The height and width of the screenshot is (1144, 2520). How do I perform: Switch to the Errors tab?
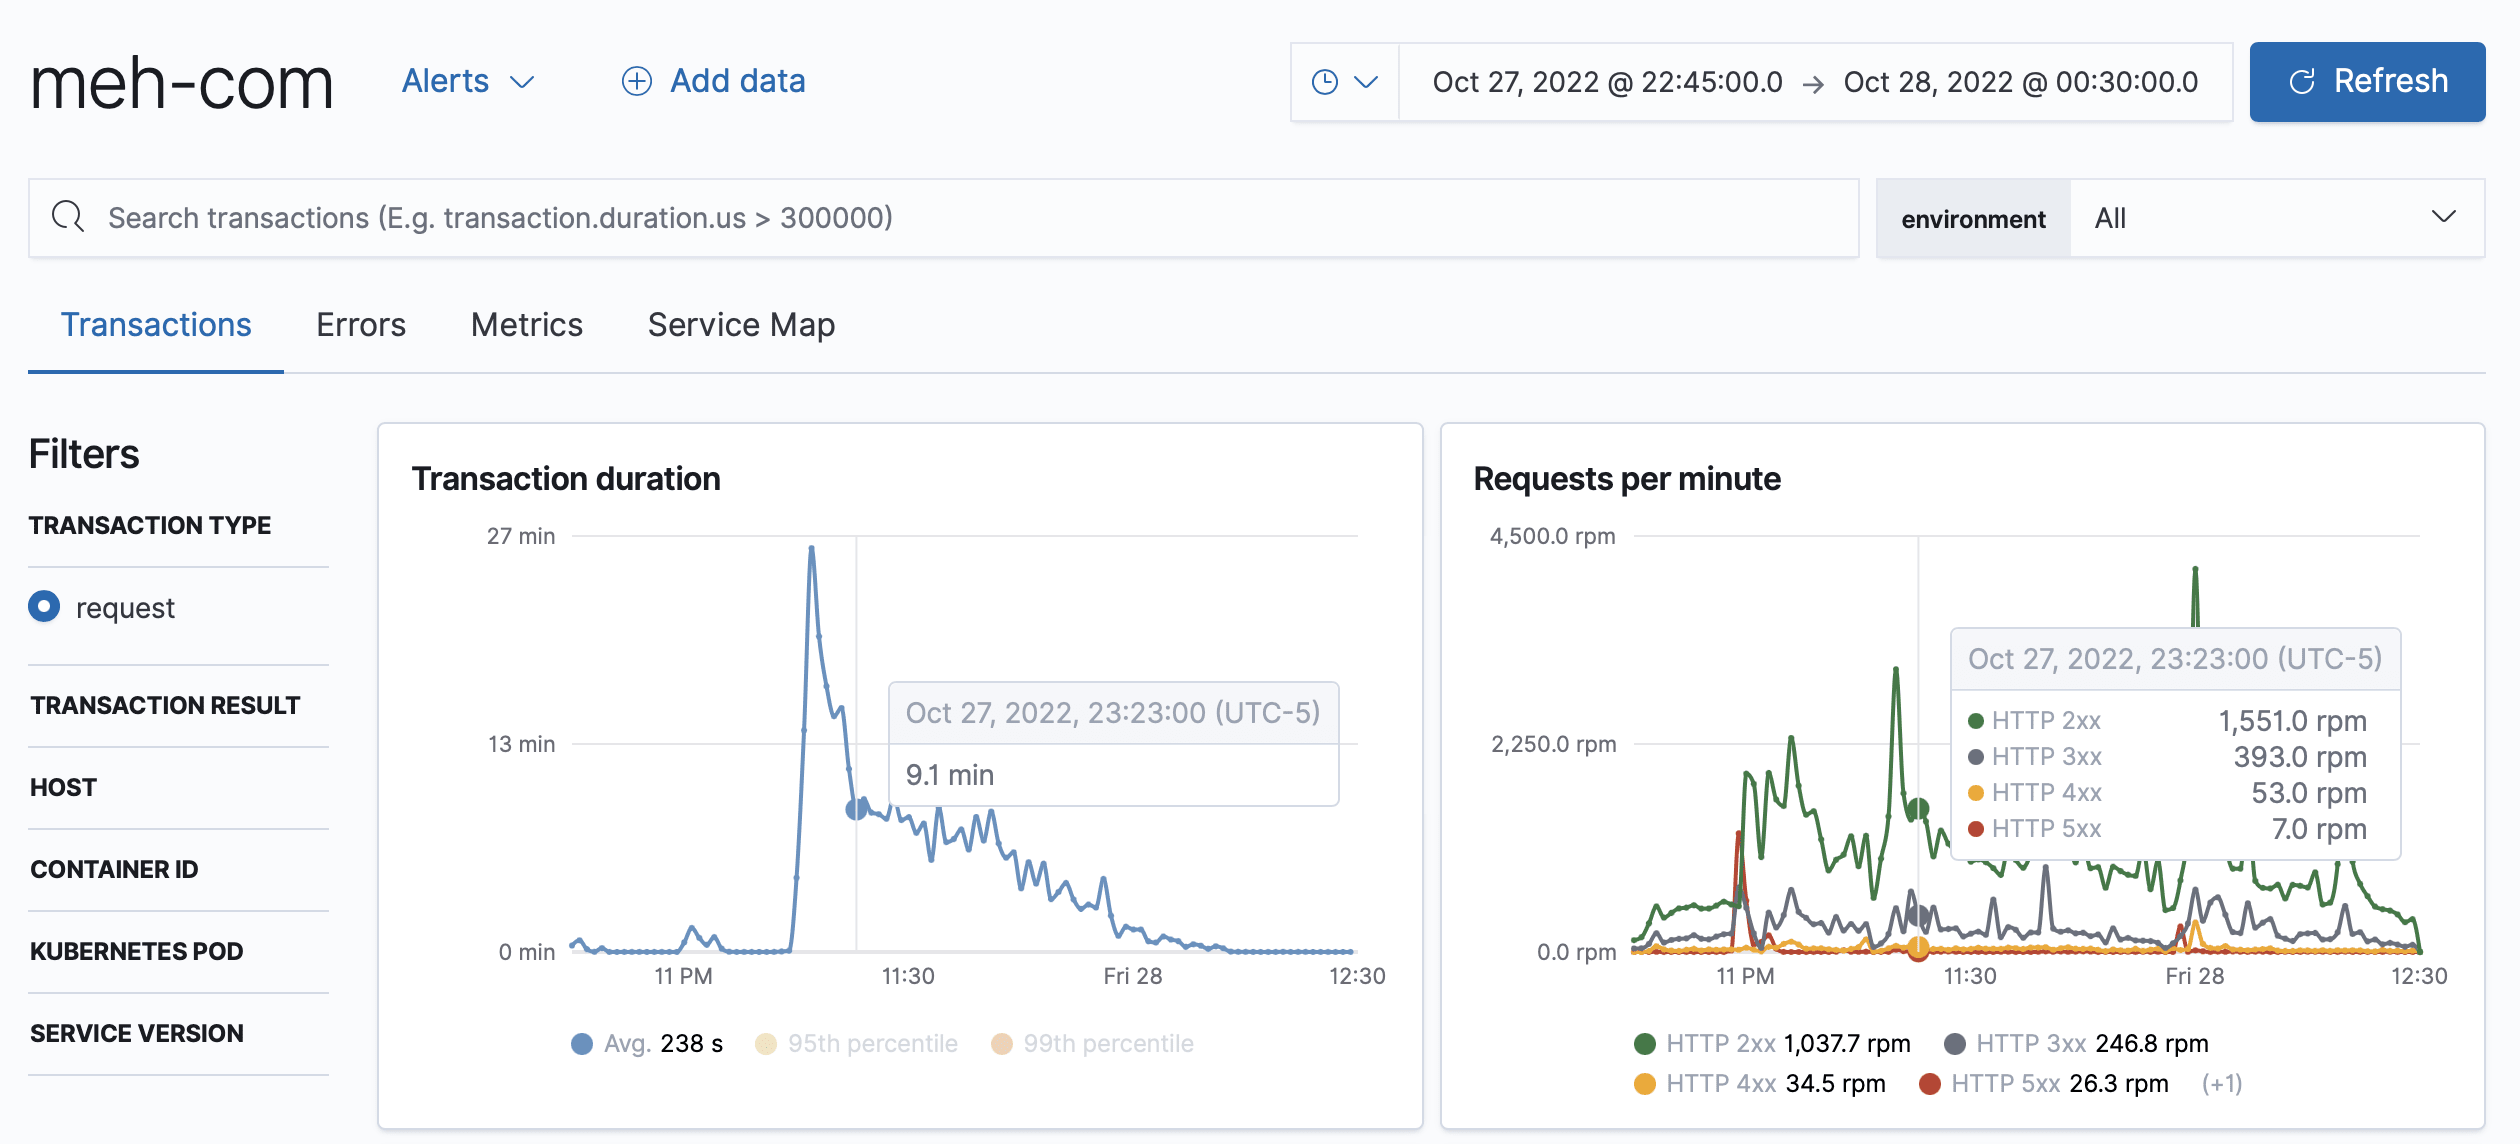(x=360, y=324)
